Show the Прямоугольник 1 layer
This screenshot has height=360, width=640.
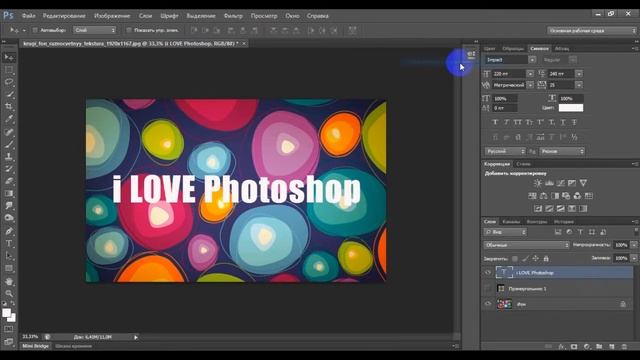488,289
